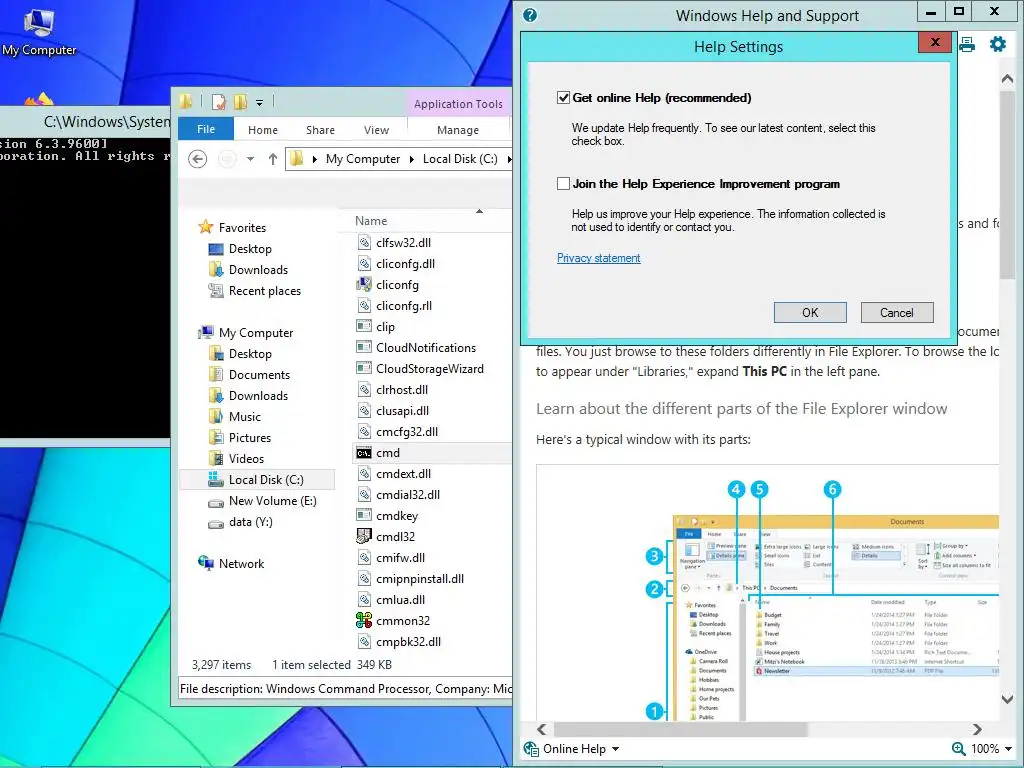Viewport: 1024px width, 768px height.
Task: Close the Help Settings dialog
Action: click(935, 42)
